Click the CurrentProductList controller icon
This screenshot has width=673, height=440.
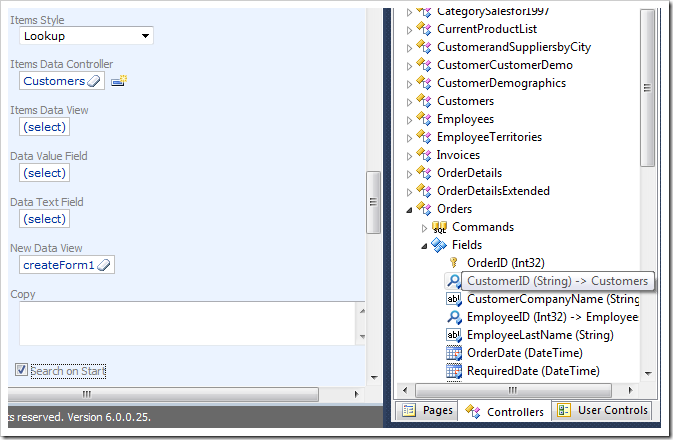pyautogui.click(x=424, y=29)
